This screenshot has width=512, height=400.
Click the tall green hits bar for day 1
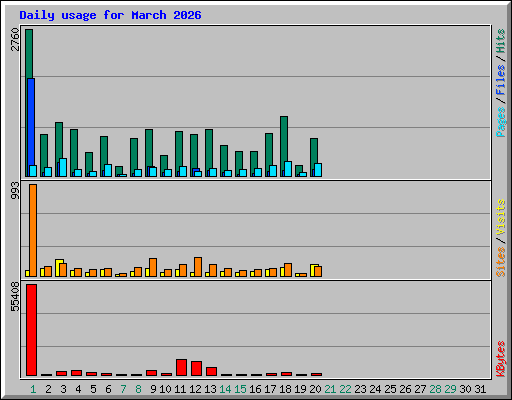(x=29, y=53)
